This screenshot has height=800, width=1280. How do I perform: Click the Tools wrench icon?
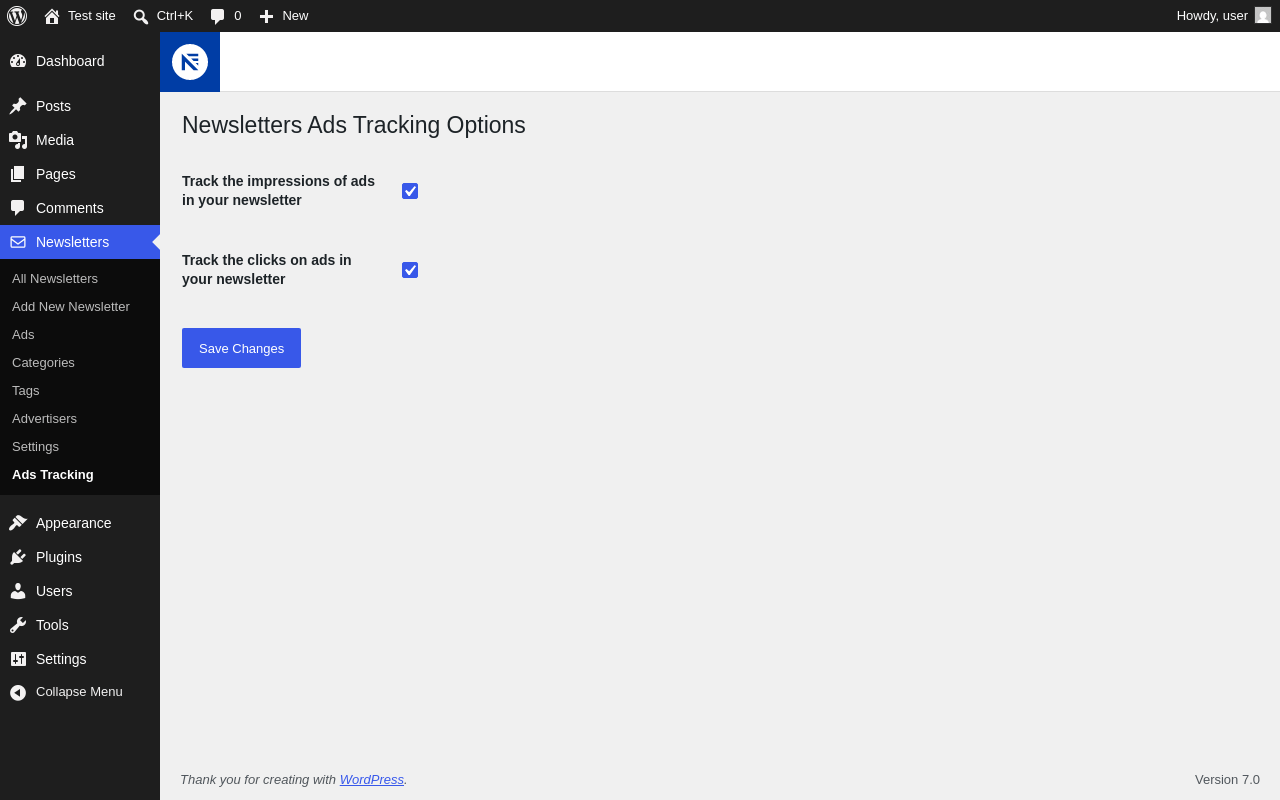click(18, 625)
